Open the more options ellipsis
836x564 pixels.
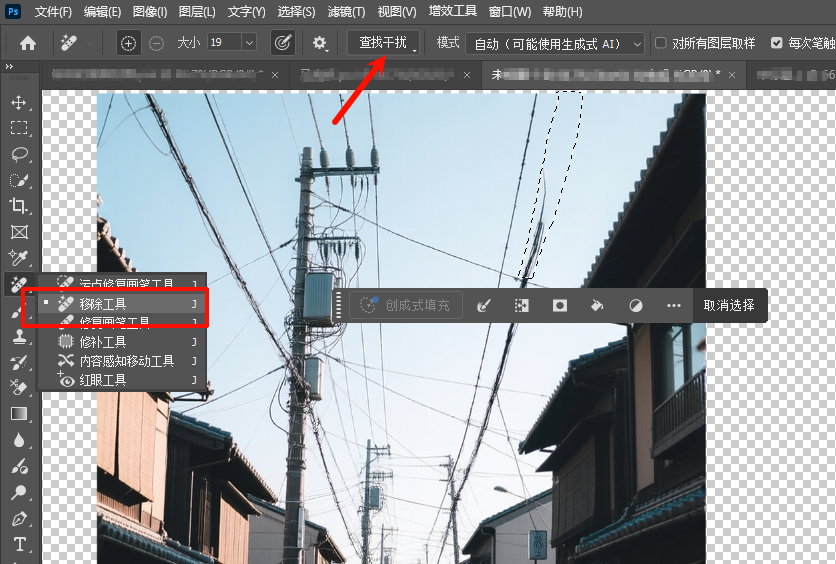(x=673, y=305)
